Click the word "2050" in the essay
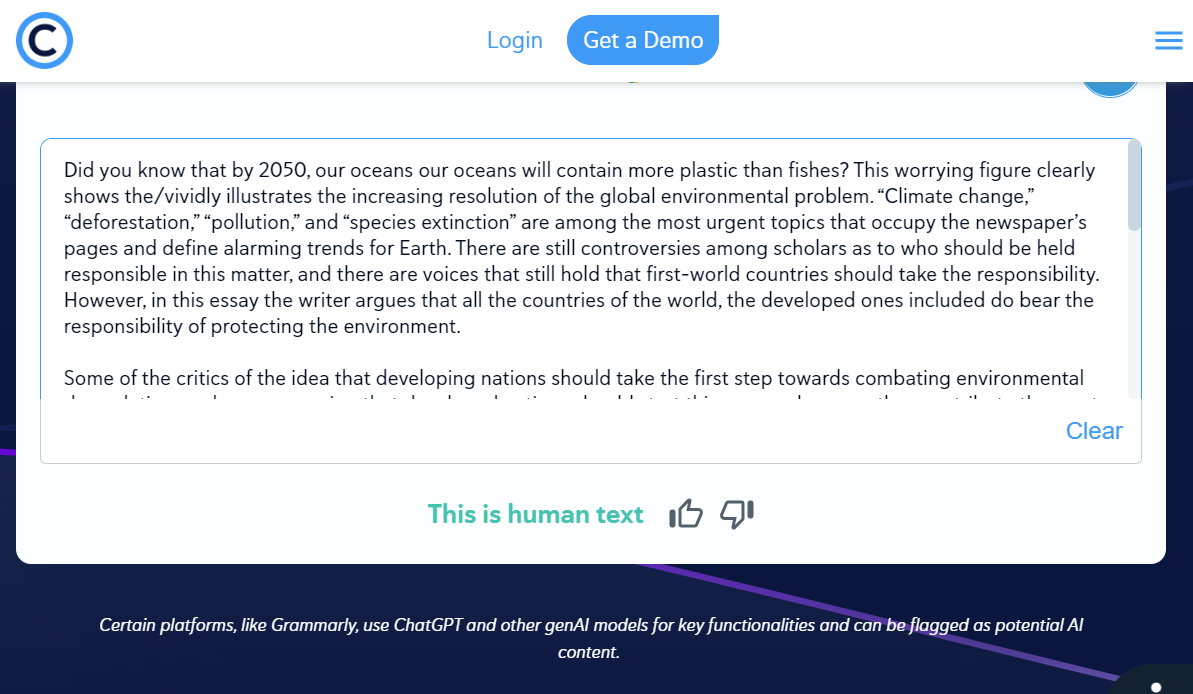The height and width of the screenshot is (694, 1193). [x=281, y=170]
